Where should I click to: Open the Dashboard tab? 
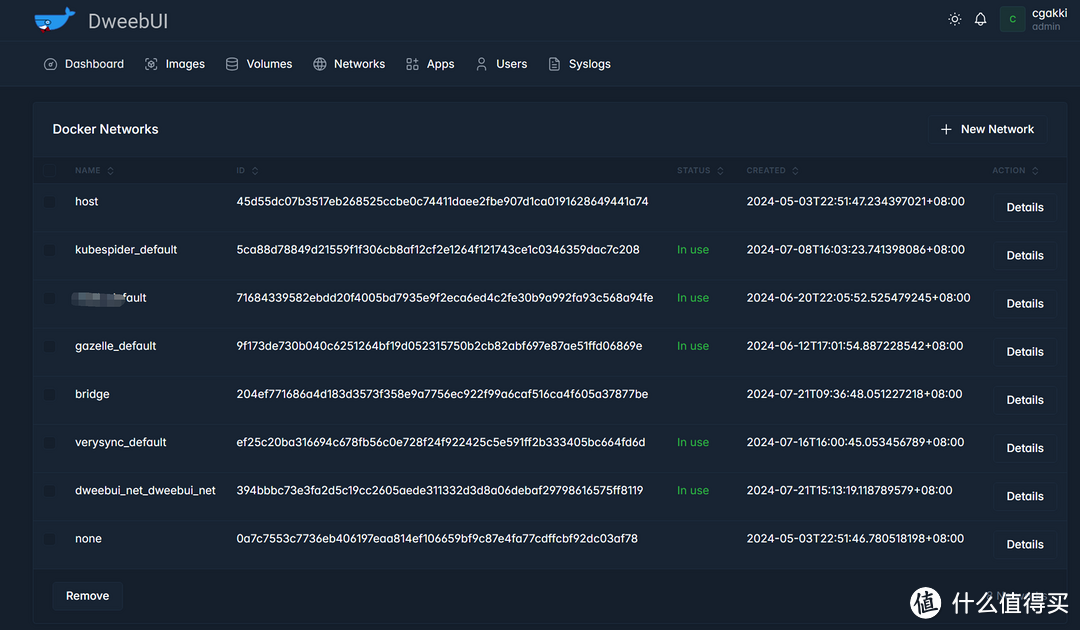point(84,64)
